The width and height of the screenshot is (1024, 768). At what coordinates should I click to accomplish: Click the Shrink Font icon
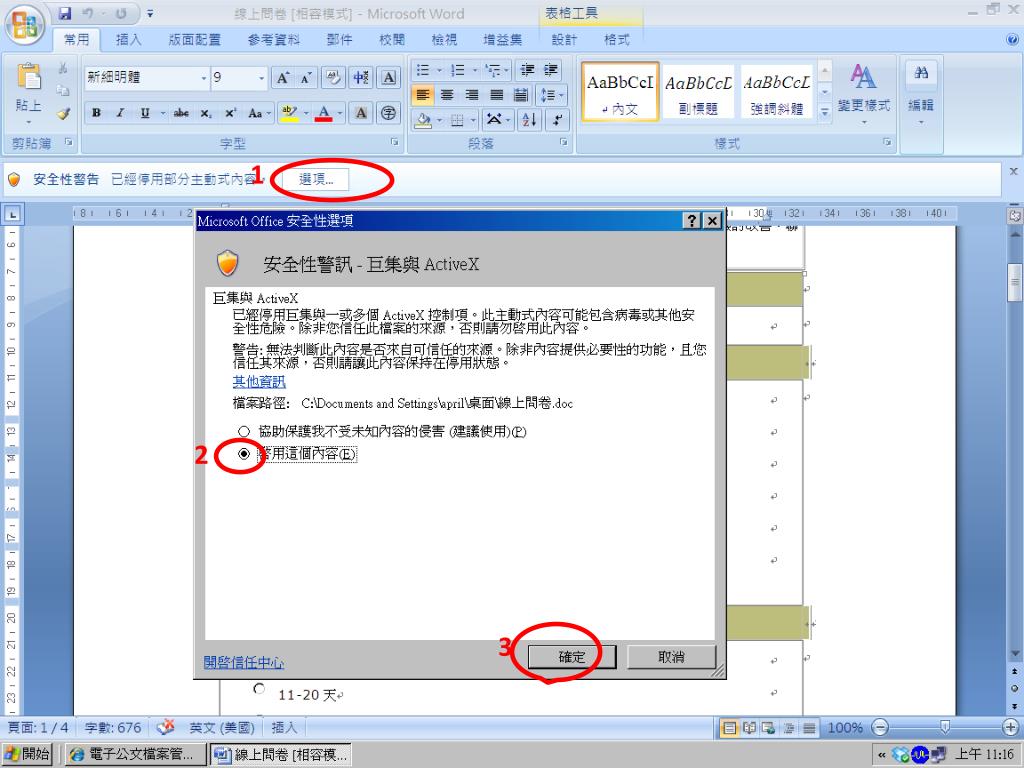306,78
